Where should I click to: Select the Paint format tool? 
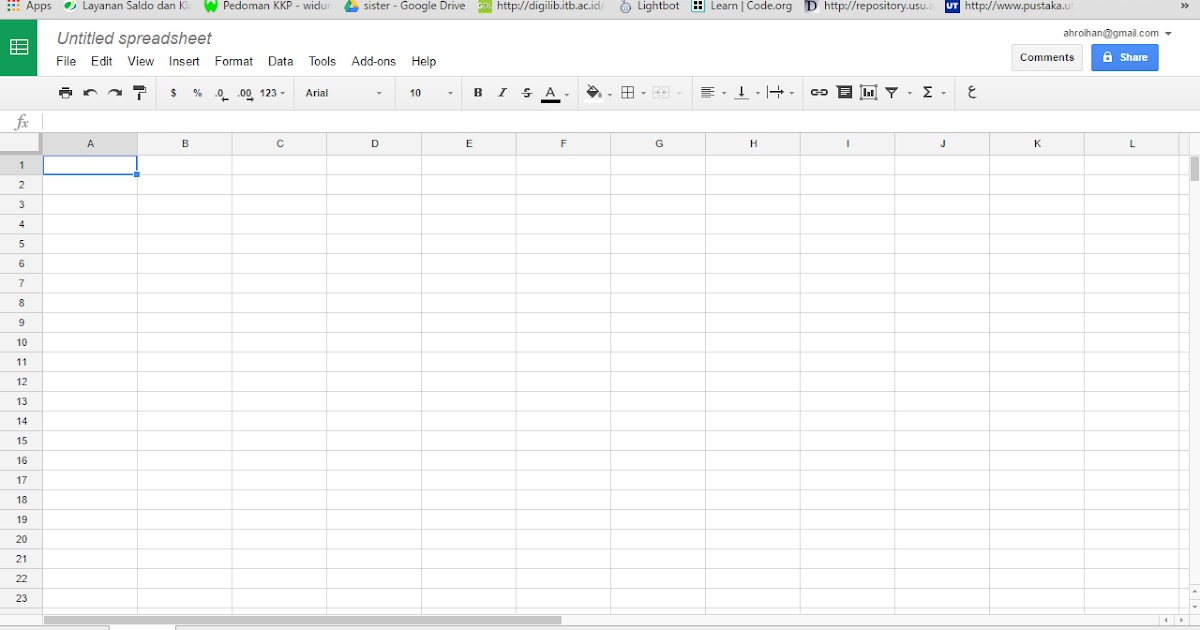[139, 92]
